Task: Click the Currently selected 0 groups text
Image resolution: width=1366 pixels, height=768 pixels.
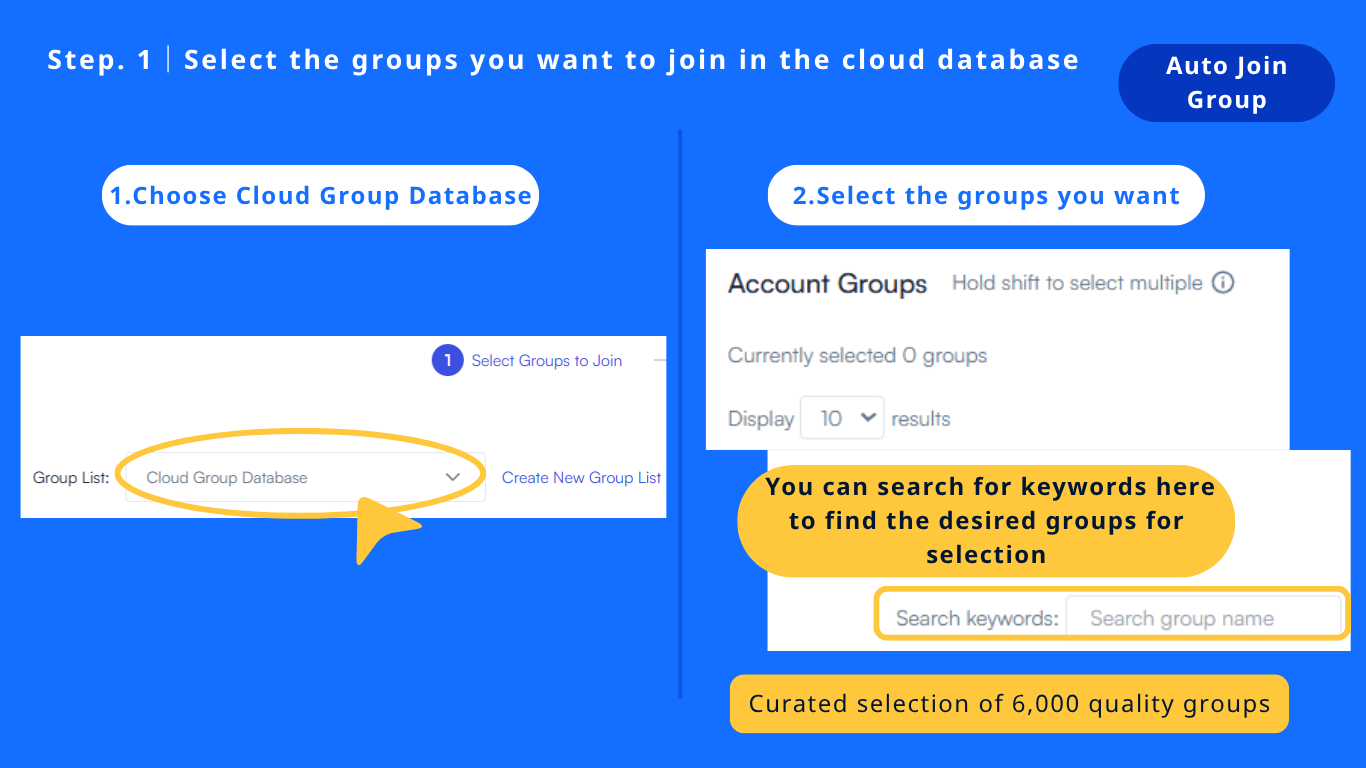Action: [x=857, y=356]
